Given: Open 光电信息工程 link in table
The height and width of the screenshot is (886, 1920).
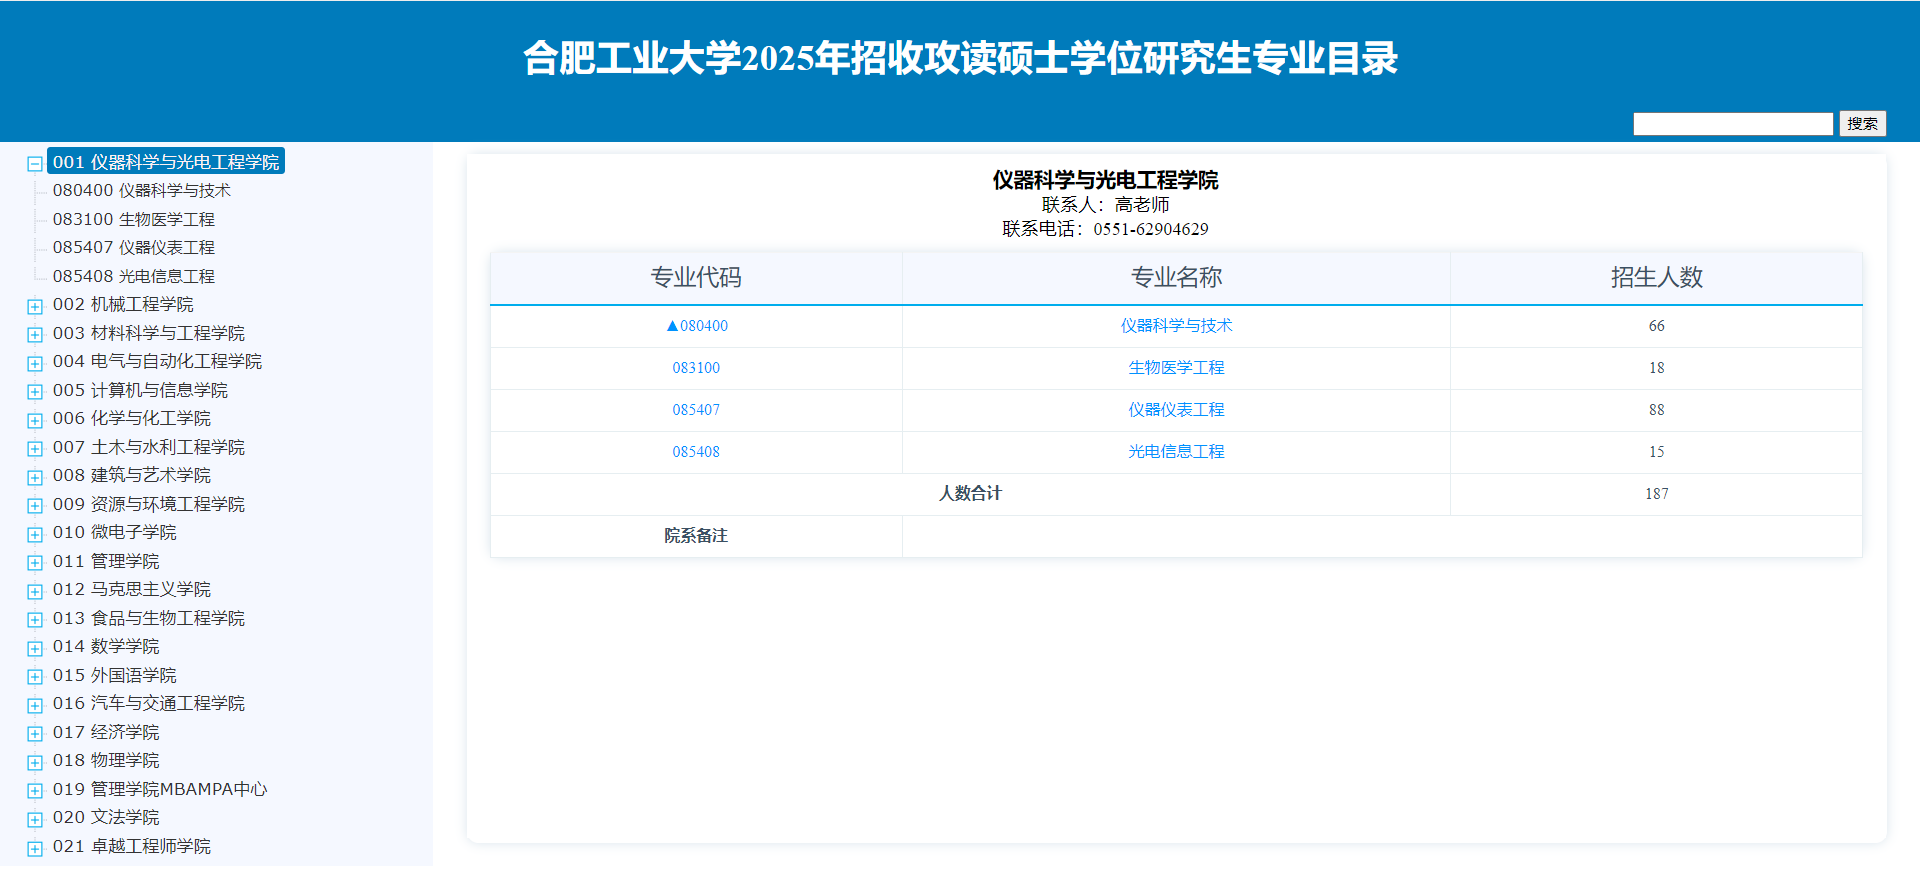Looking at the screenshot, I should tap(1176, 452).
